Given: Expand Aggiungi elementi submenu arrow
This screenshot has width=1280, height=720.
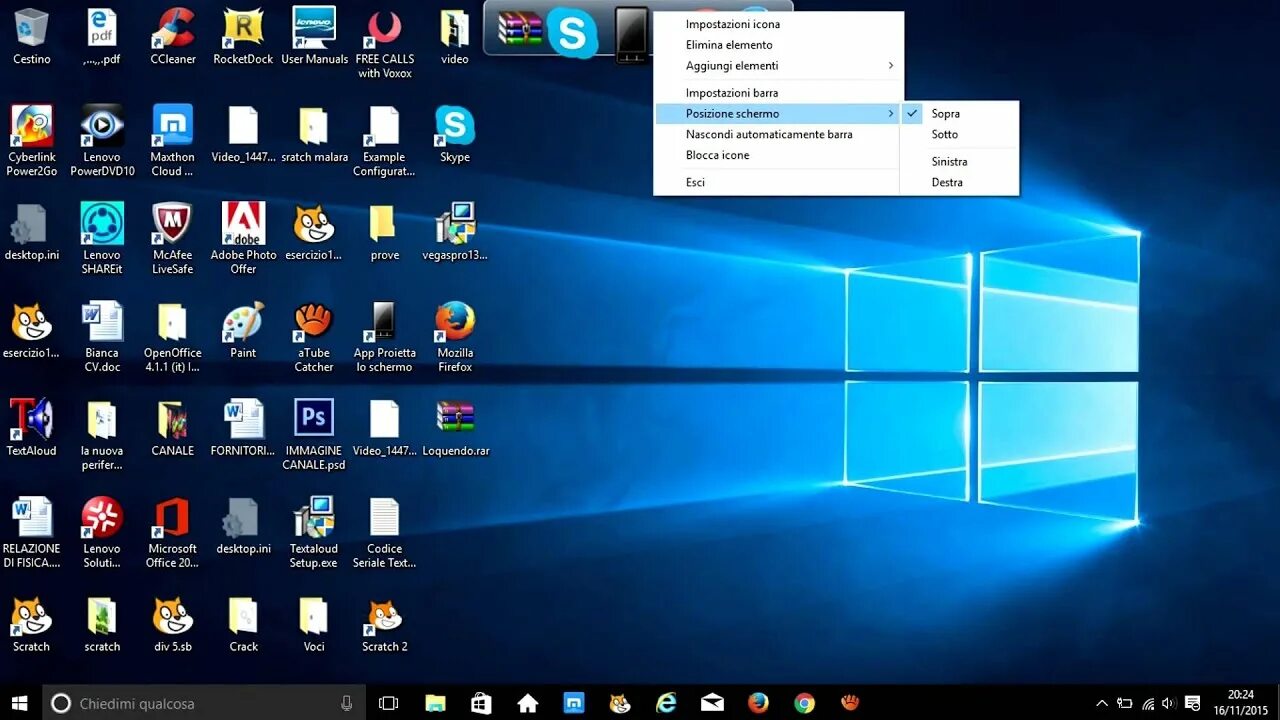Looking at the screenshot, I should tap(890, 66).
